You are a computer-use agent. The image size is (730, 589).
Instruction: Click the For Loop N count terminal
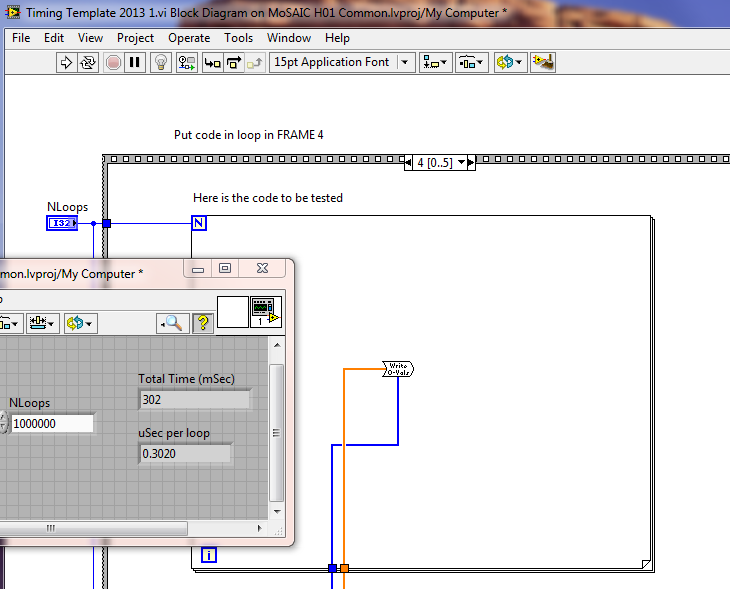point(199,223)
